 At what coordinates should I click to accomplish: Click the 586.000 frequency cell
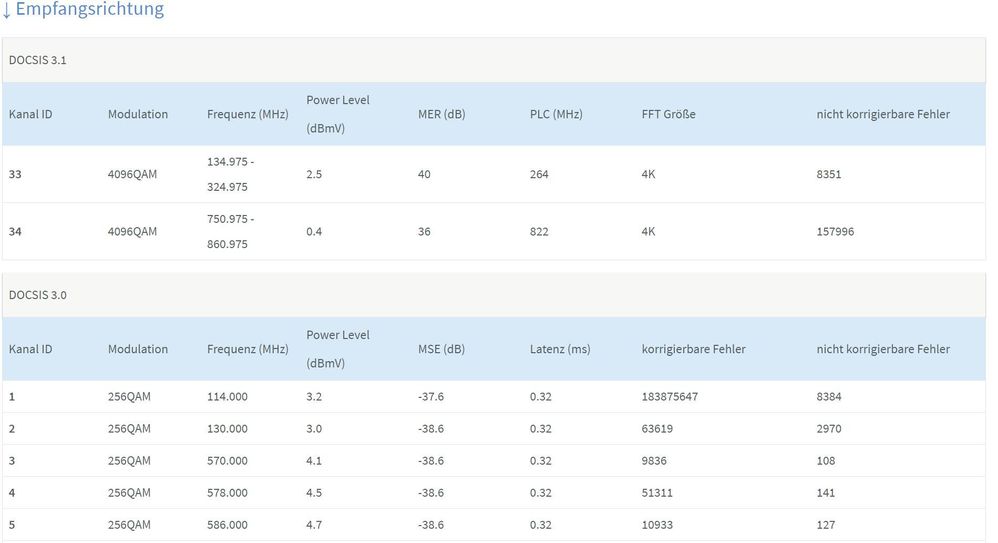click(227, 525)
